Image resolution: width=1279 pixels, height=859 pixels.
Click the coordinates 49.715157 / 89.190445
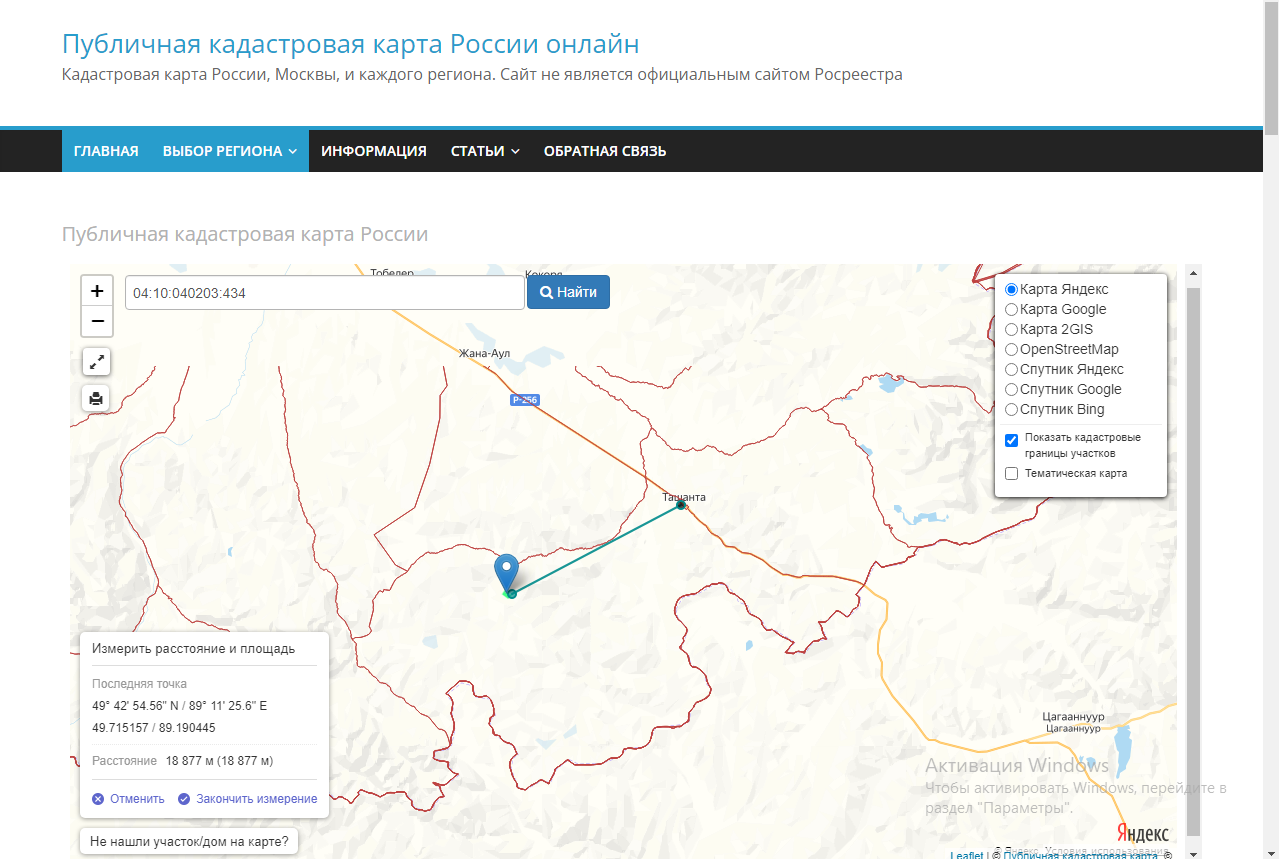click(154, 727)
